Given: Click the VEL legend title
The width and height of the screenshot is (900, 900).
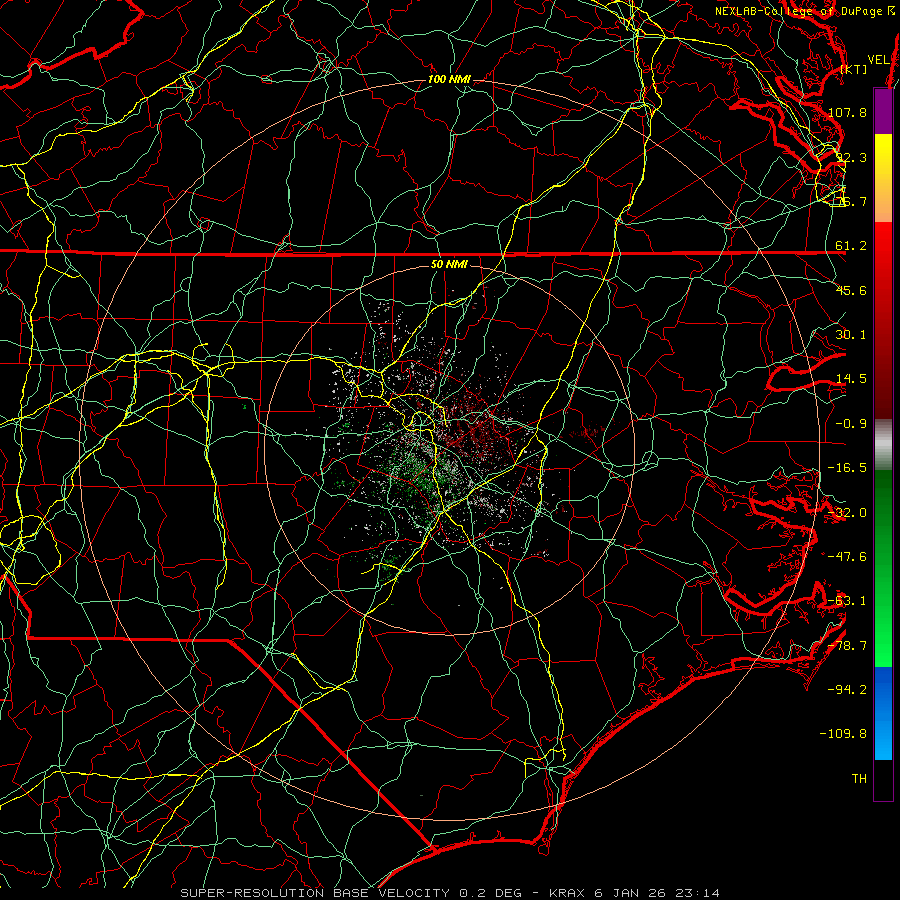Looking at the screenshot, I should click(878, 60).
